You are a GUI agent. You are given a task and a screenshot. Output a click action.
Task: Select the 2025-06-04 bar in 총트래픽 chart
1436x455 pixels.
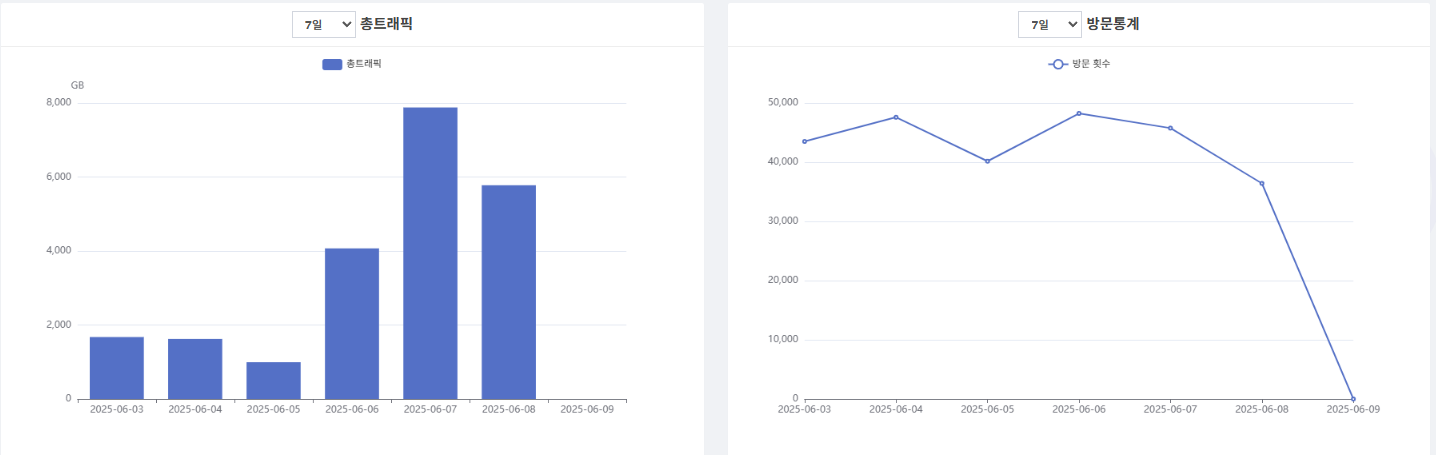[195, 368]
